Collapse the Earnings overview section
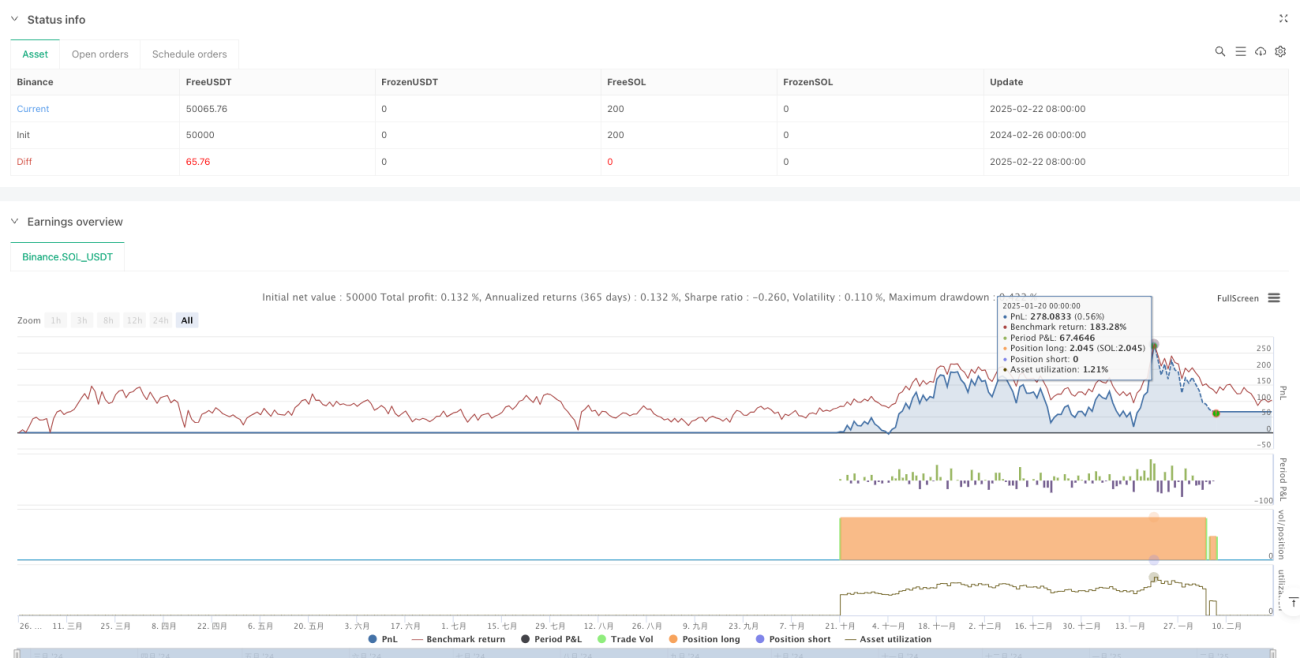 (x=14, y=221)
